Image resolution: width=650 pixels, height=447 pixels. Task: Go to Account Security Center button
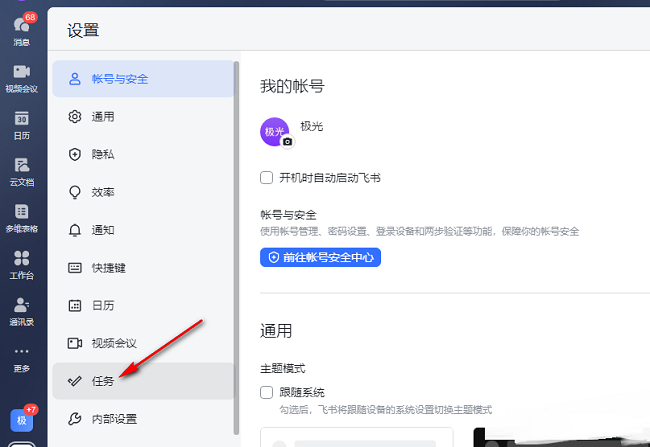[320, 257]
